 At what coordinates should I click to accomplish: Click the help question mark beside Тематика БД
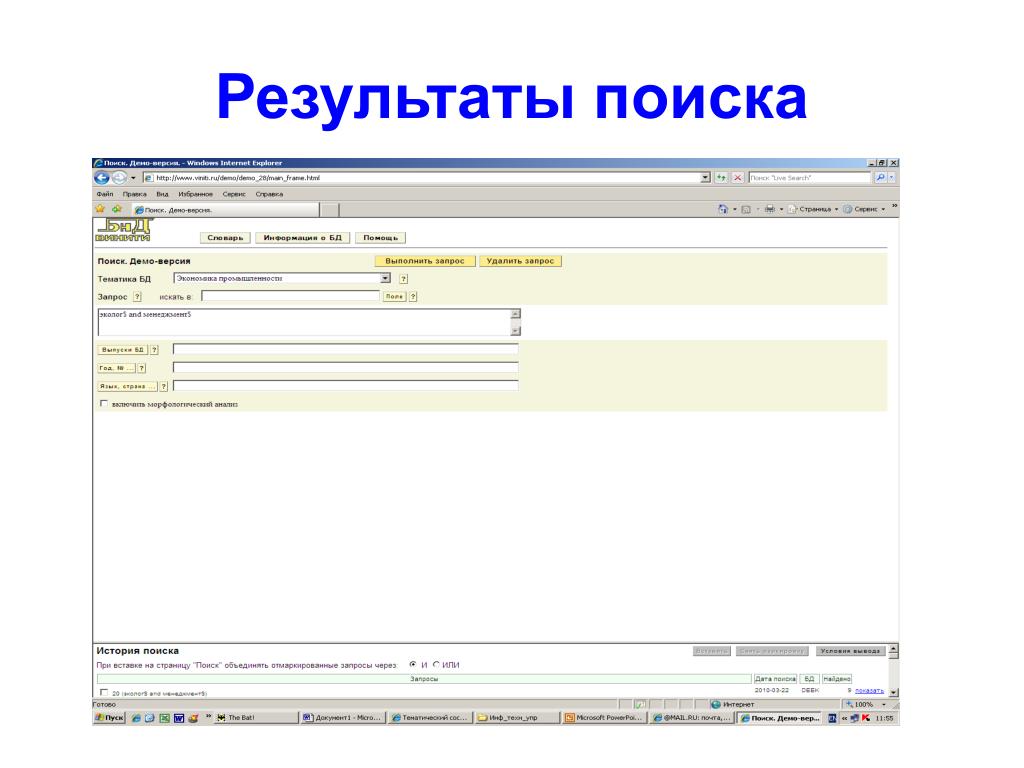pyautogui.click(x=404, y=279)
